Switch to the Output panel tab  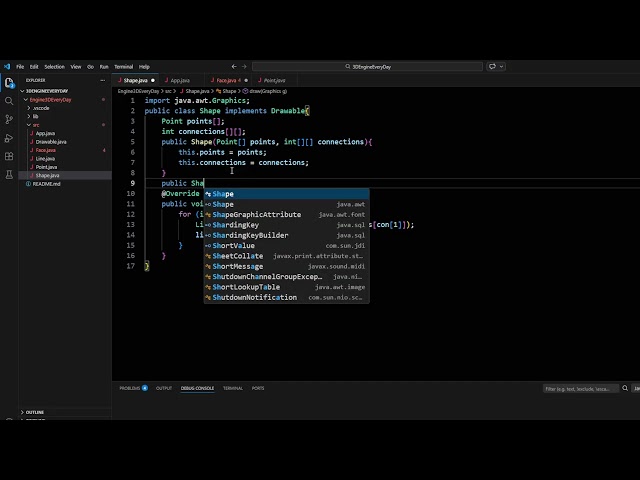point(164,388)
